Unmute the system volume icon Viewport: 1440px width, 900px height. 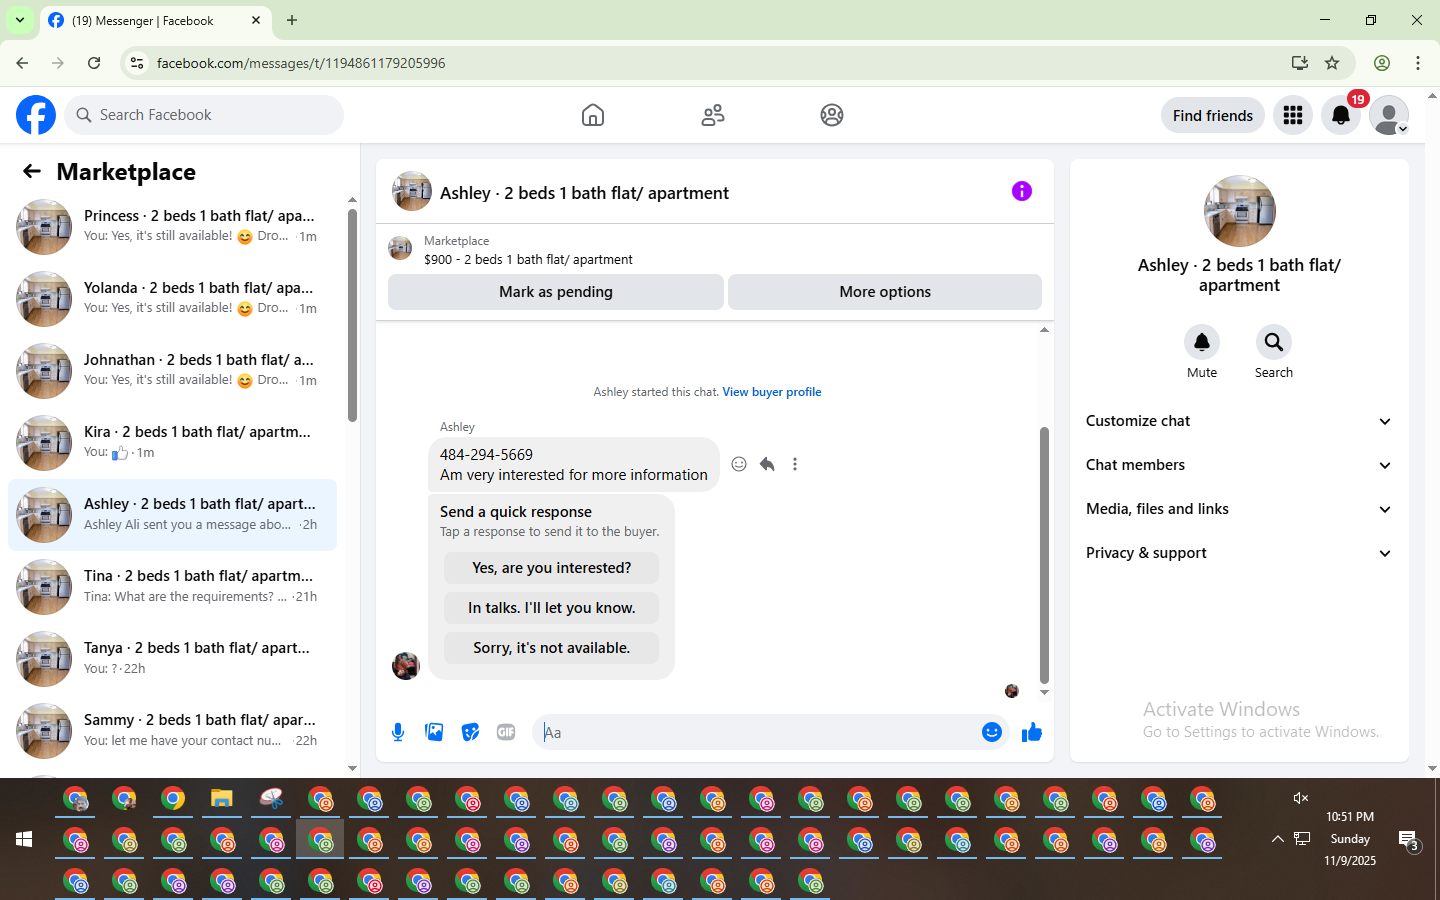coord(1301,798)
